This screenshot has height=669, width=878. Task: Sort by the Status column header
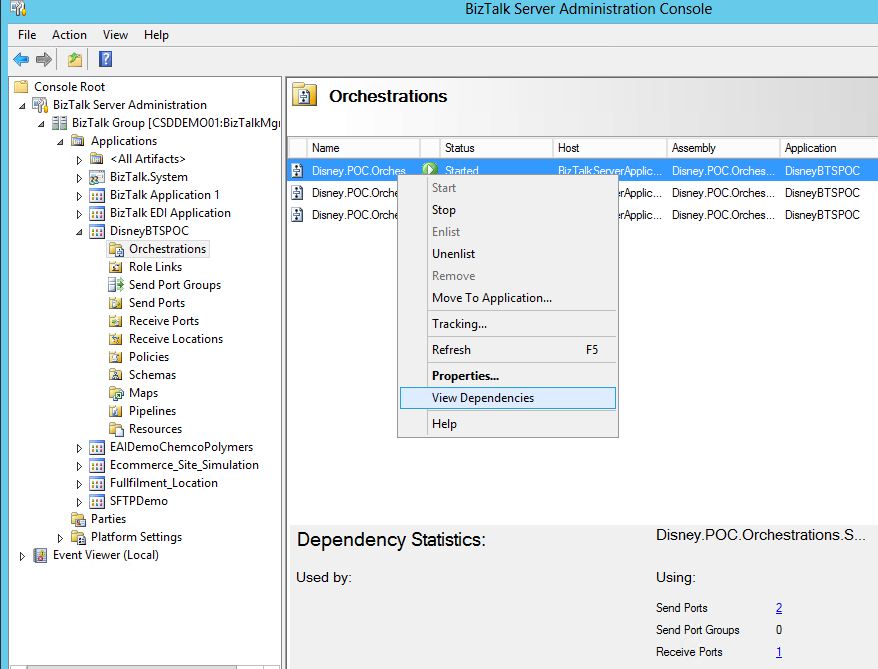496,148
